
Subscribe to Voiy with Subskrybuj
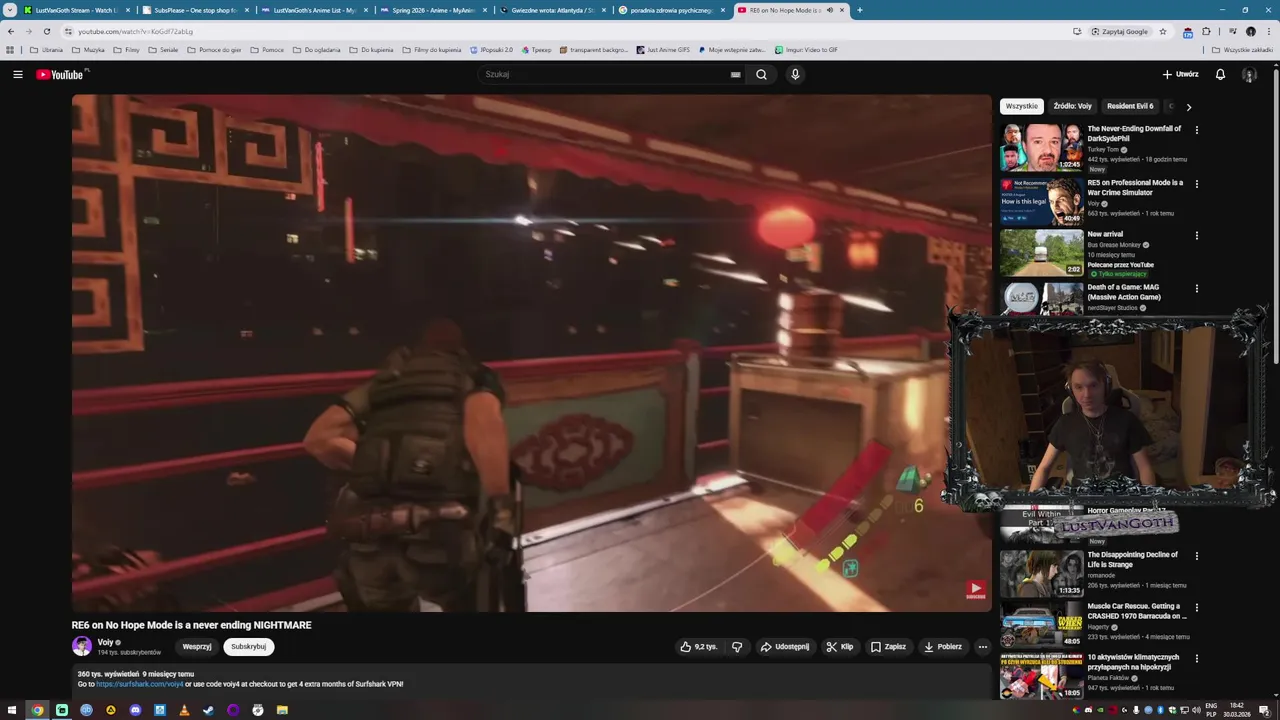point(248,647)
